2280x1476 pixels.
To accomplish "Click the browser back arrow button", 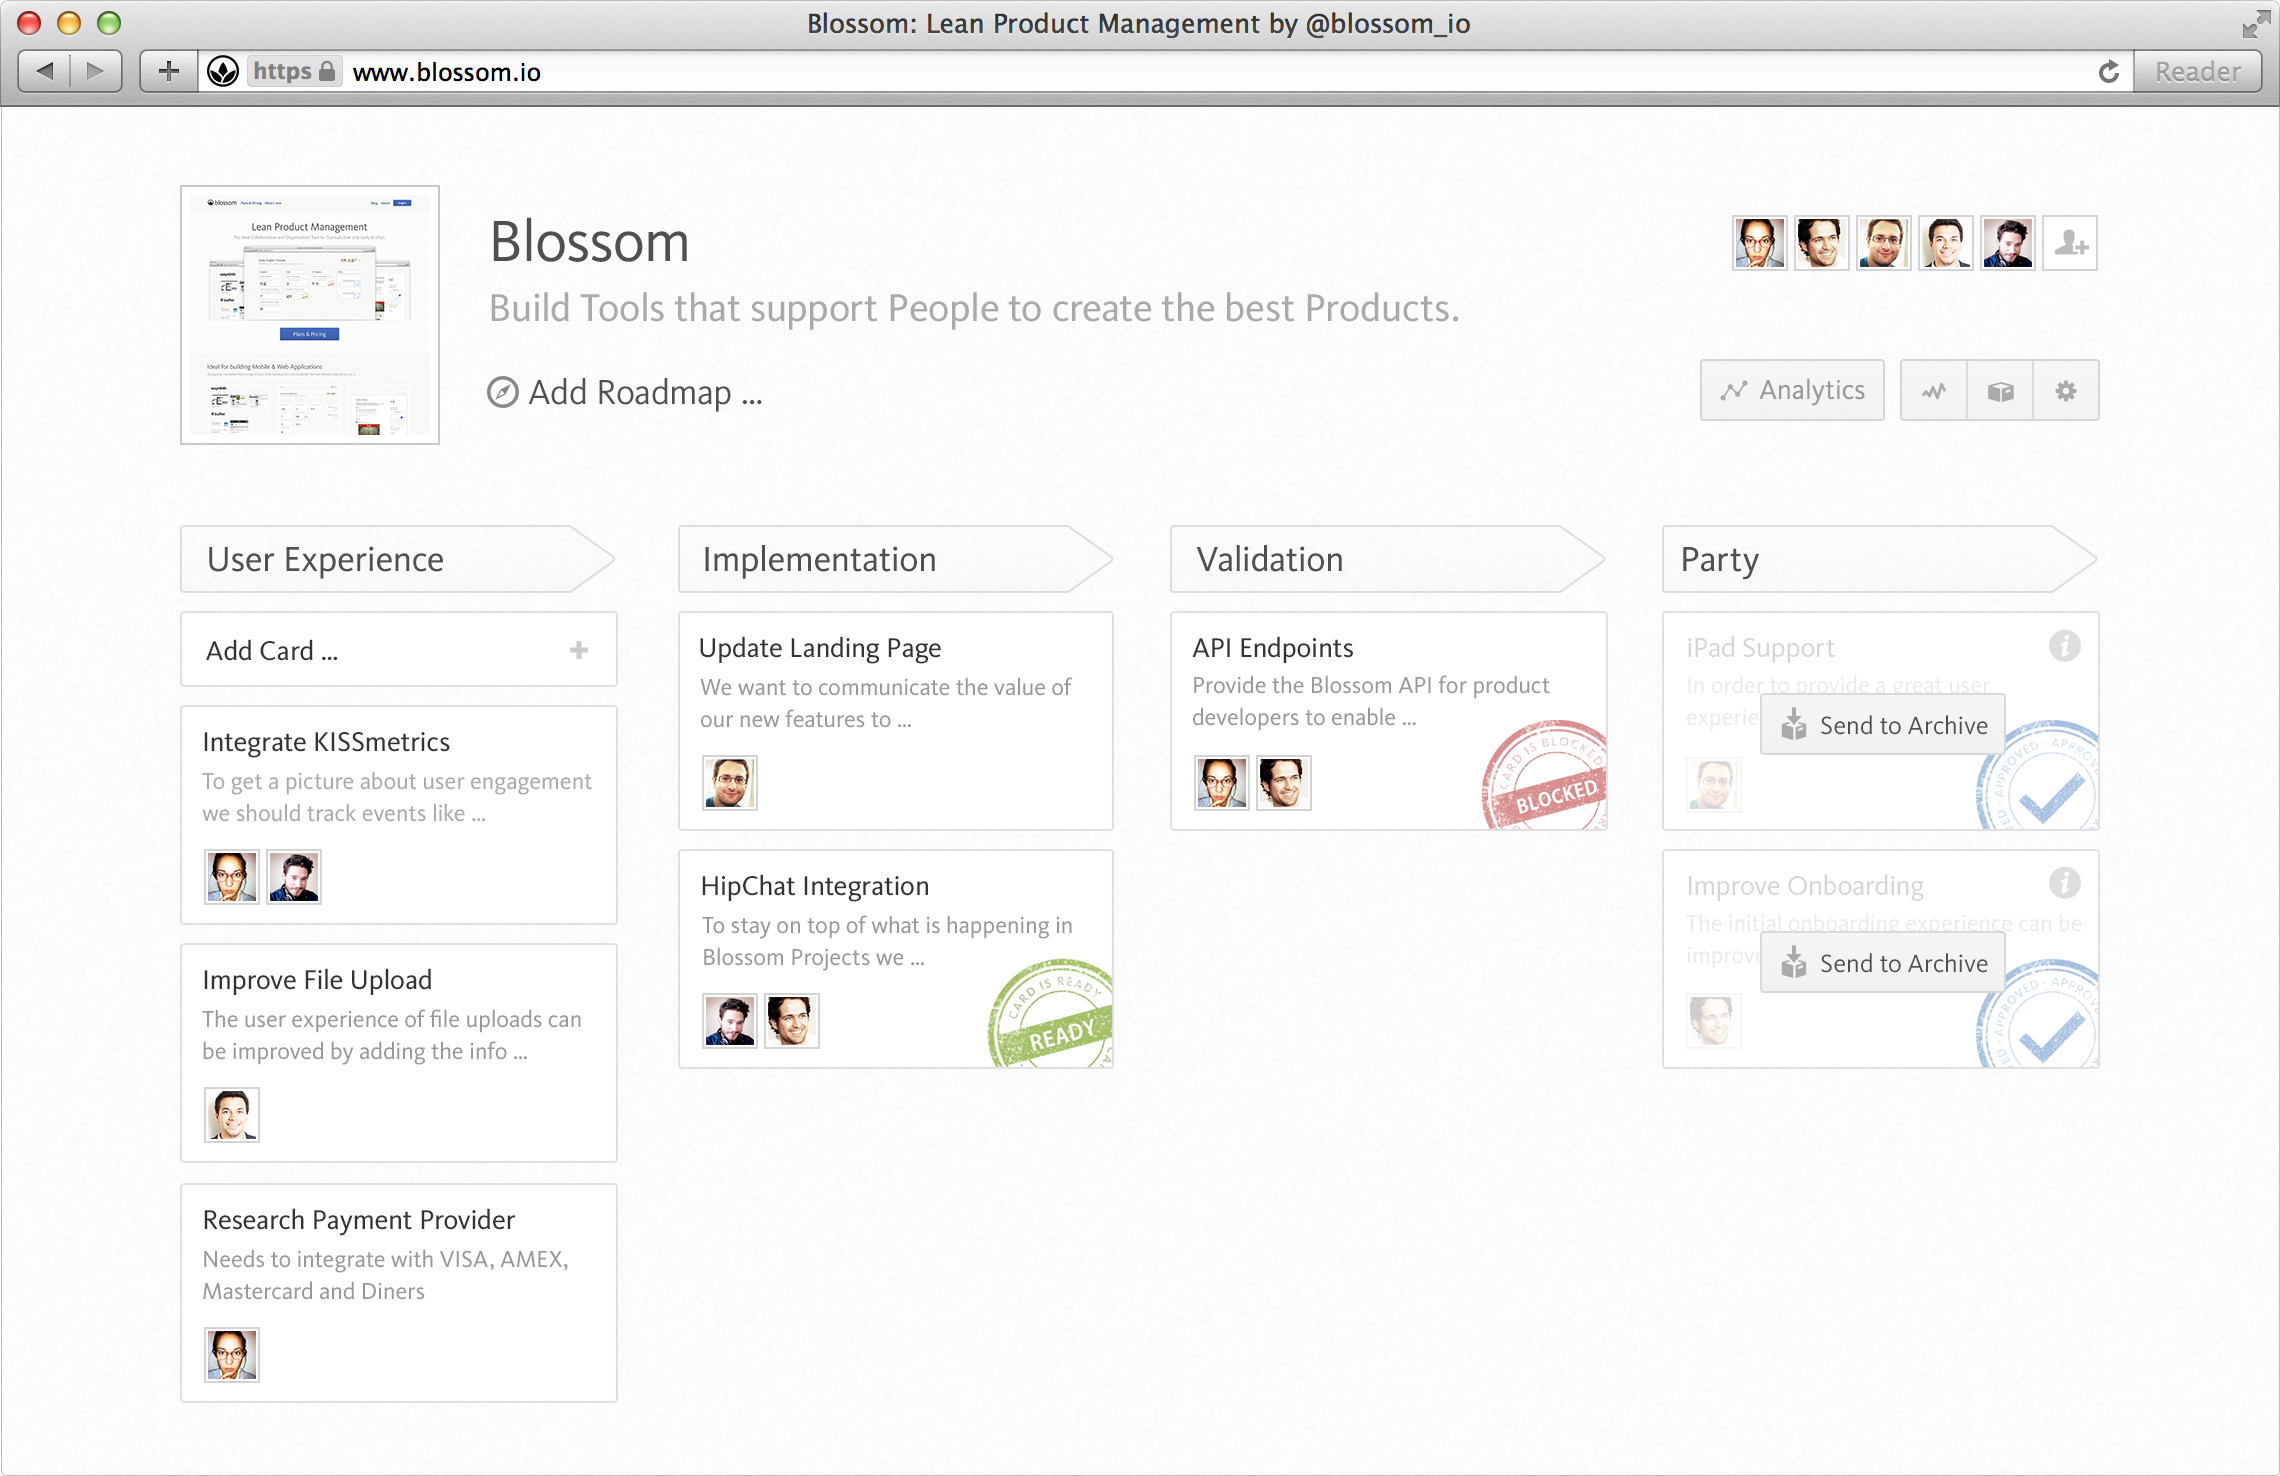I will [x=45, y=72].
